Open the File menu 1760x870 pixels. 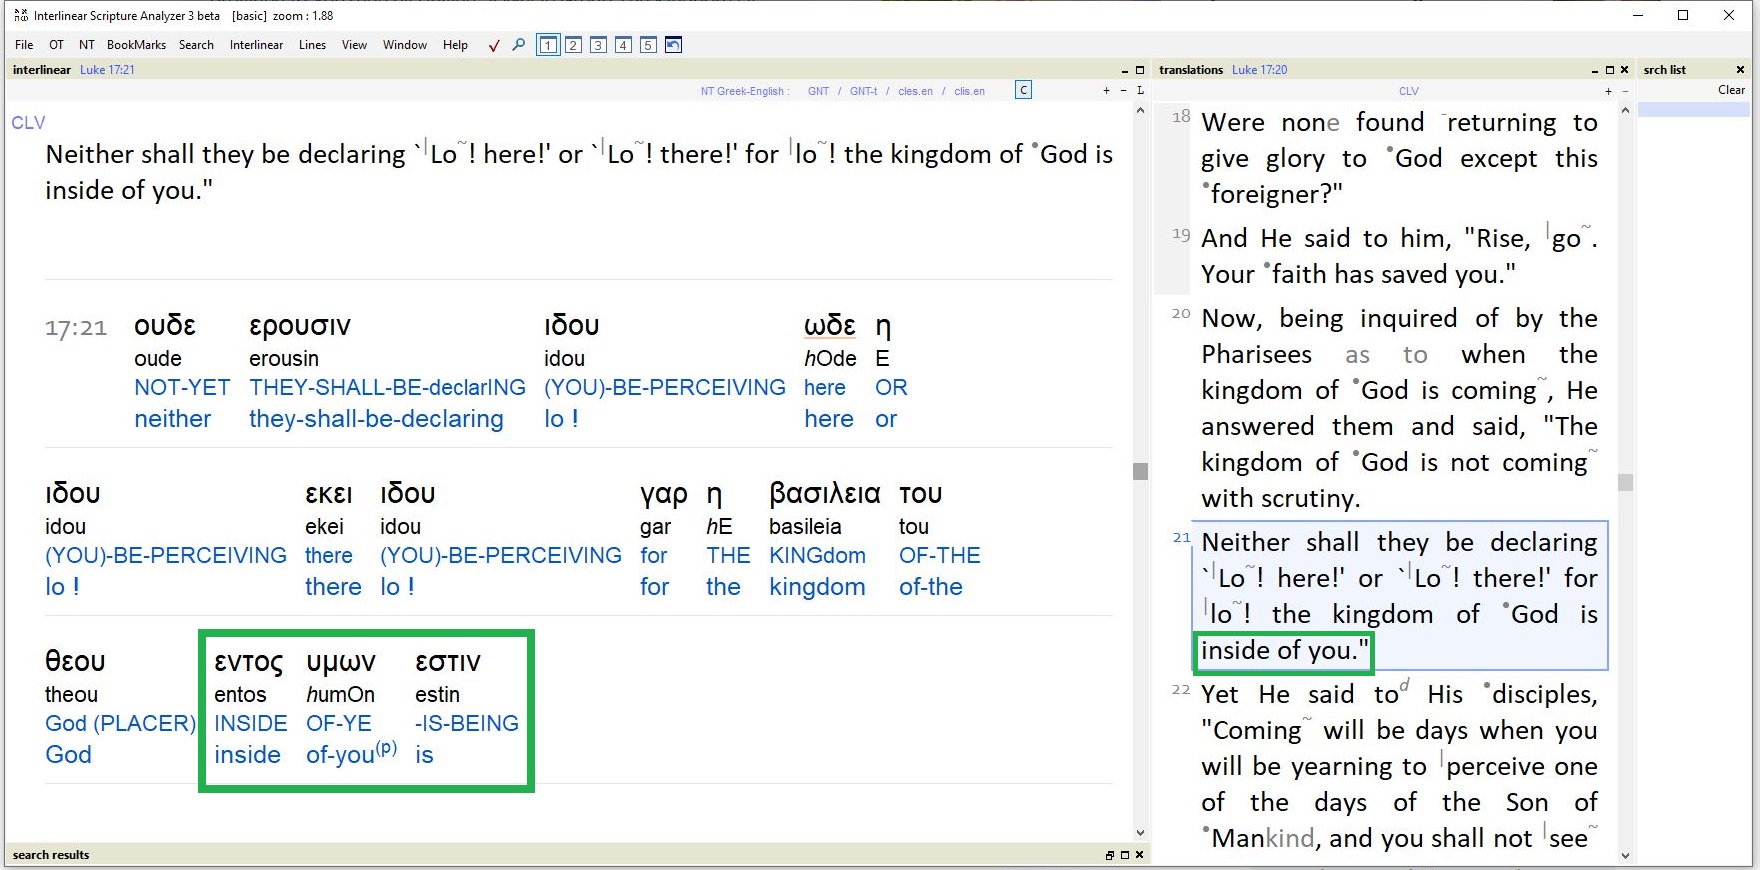point(24,45)
